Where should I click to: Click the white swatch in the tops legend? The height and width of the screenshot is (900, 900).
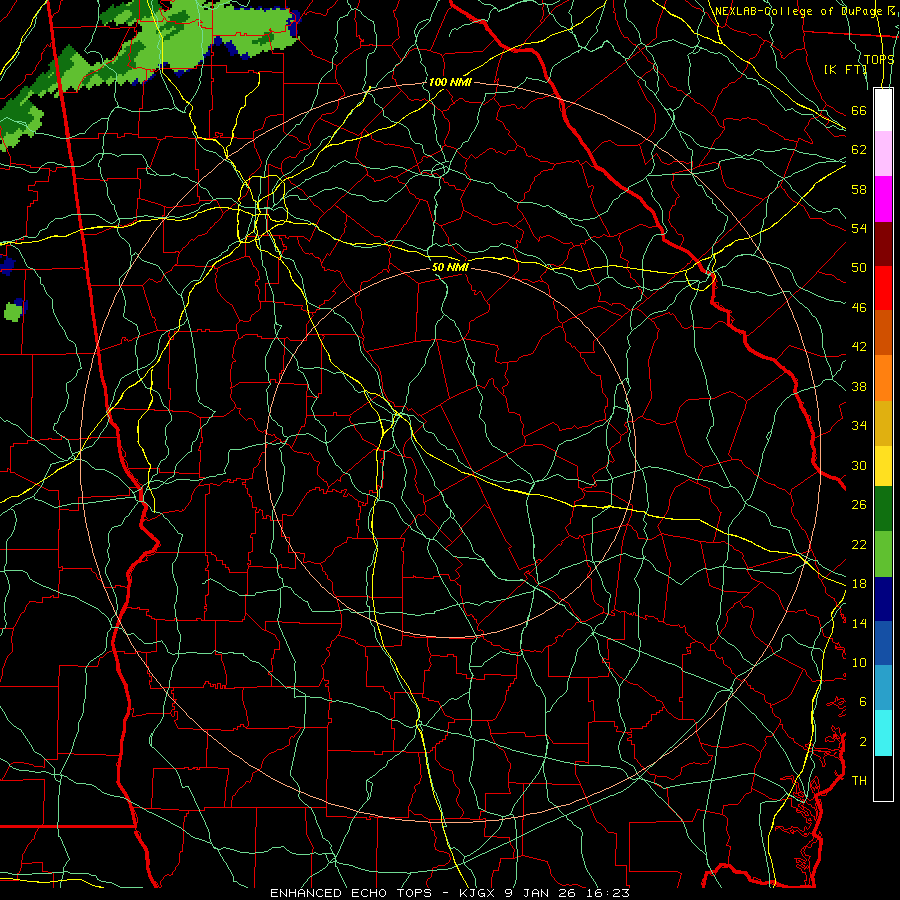tap(883, 110)
